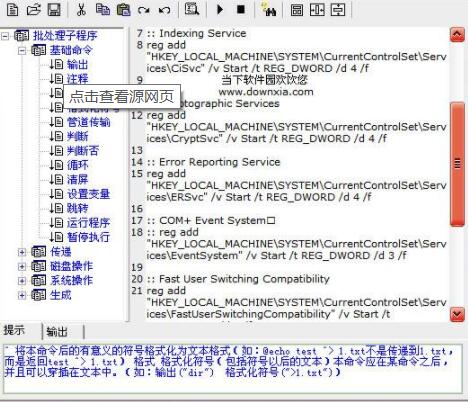This screenshot has width=468, height=402.
Task: Expand the 生成 tree node
Action: pos(22,295)
